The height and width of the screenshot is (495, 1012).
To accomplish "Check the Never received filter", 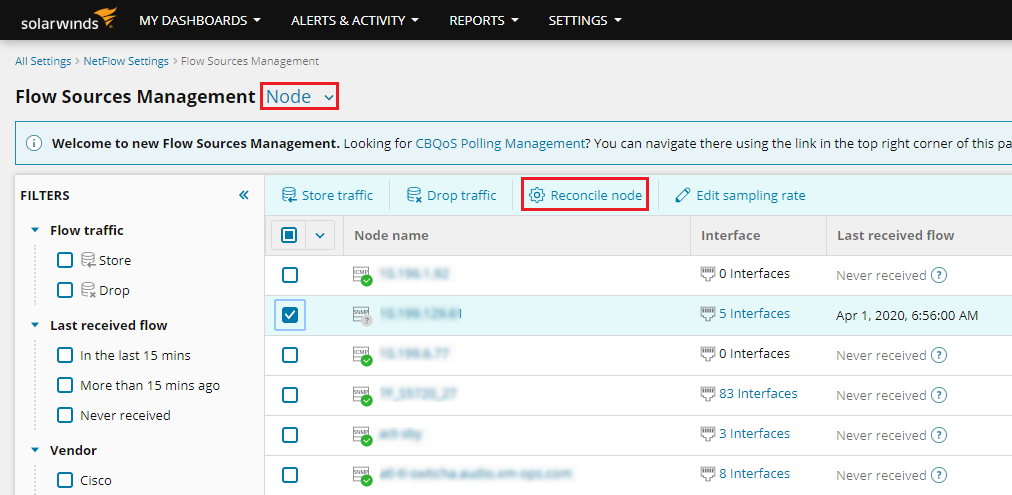I will point(65,415).
